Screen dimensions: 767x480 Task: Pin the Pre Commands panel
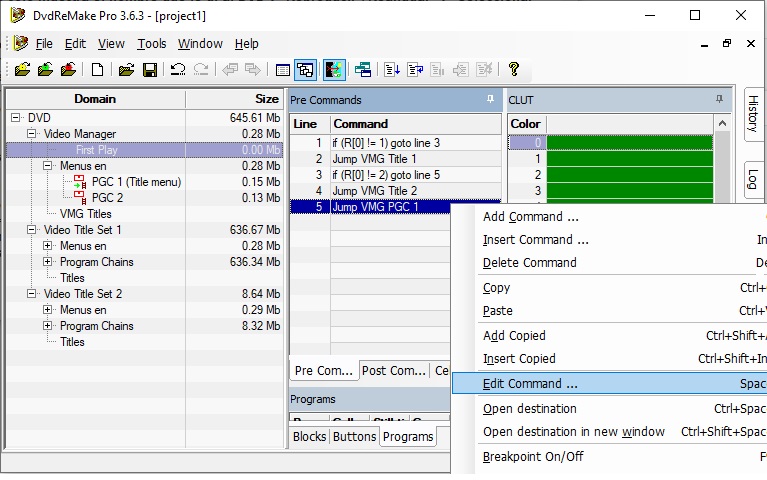coord(490,99)
